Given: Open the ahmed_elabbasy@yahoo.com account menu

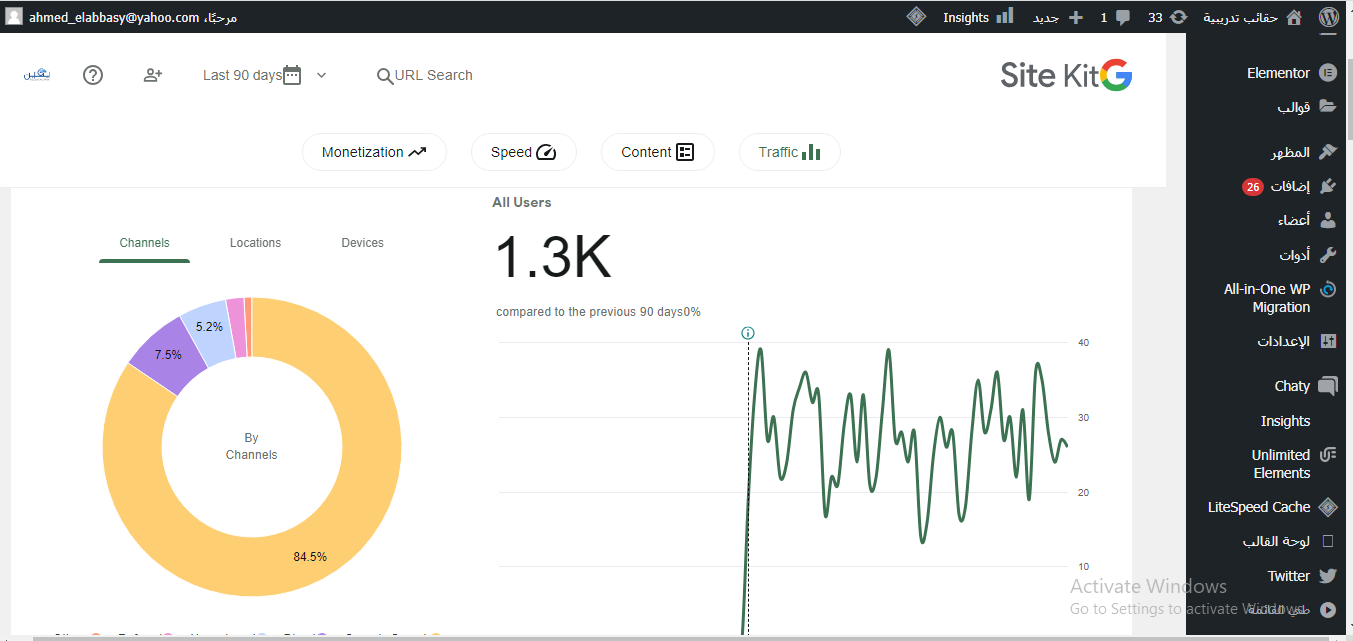Looking at the screenshot, I should pos(121,17).
